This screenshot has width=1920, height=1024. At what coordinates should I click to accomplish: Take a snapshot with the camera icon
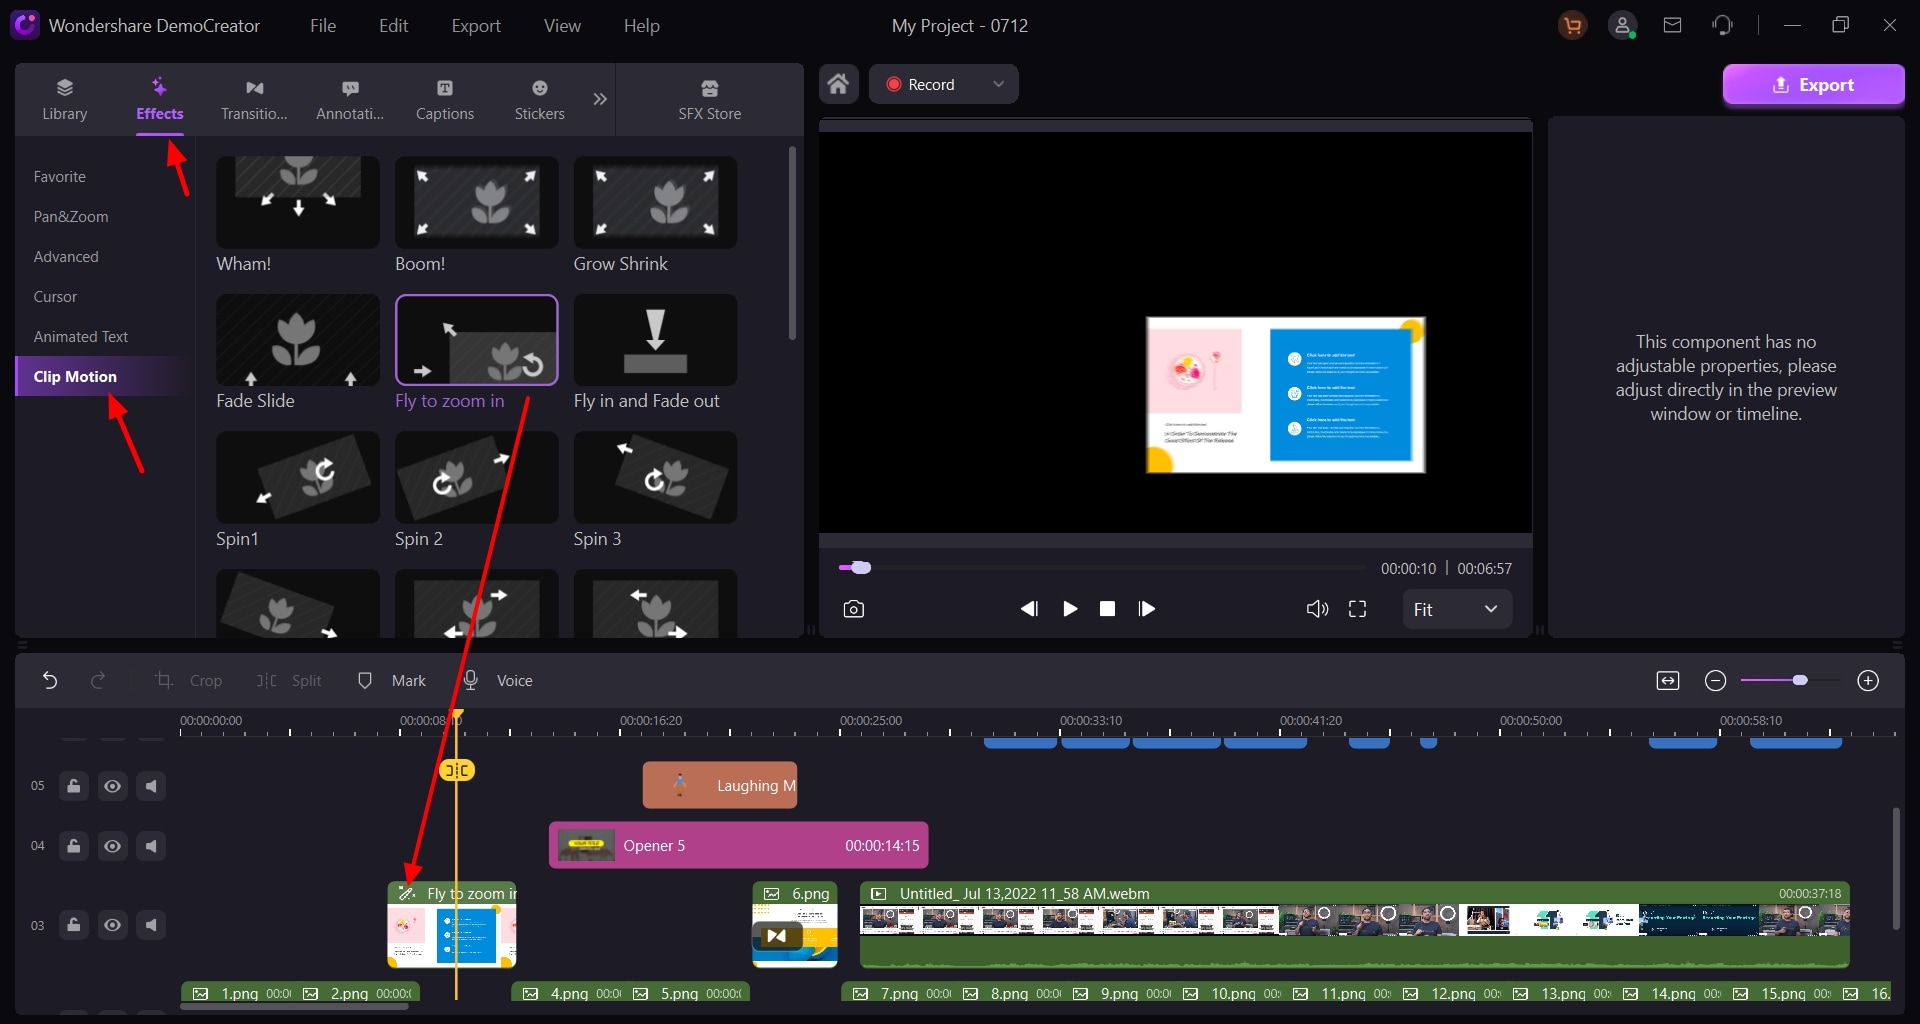[853, 609]
